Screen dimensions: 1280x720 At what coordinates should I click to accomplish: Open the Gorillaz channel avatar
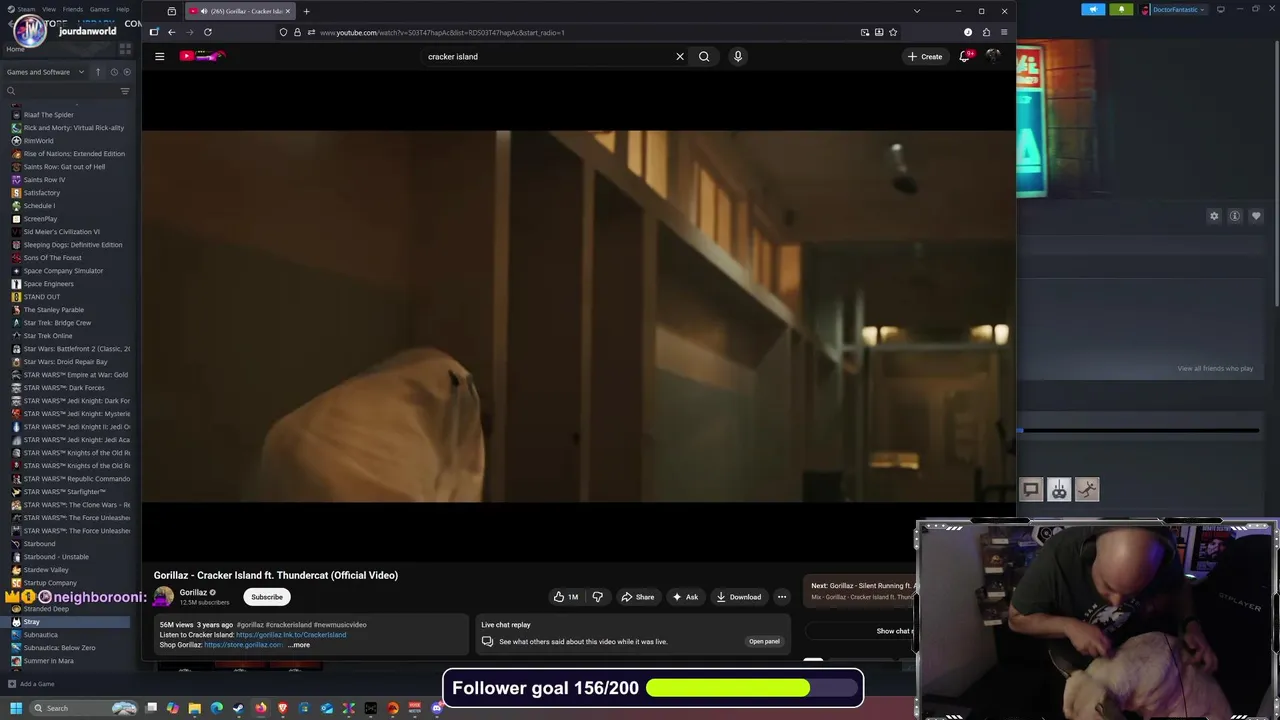click(163, 596)
